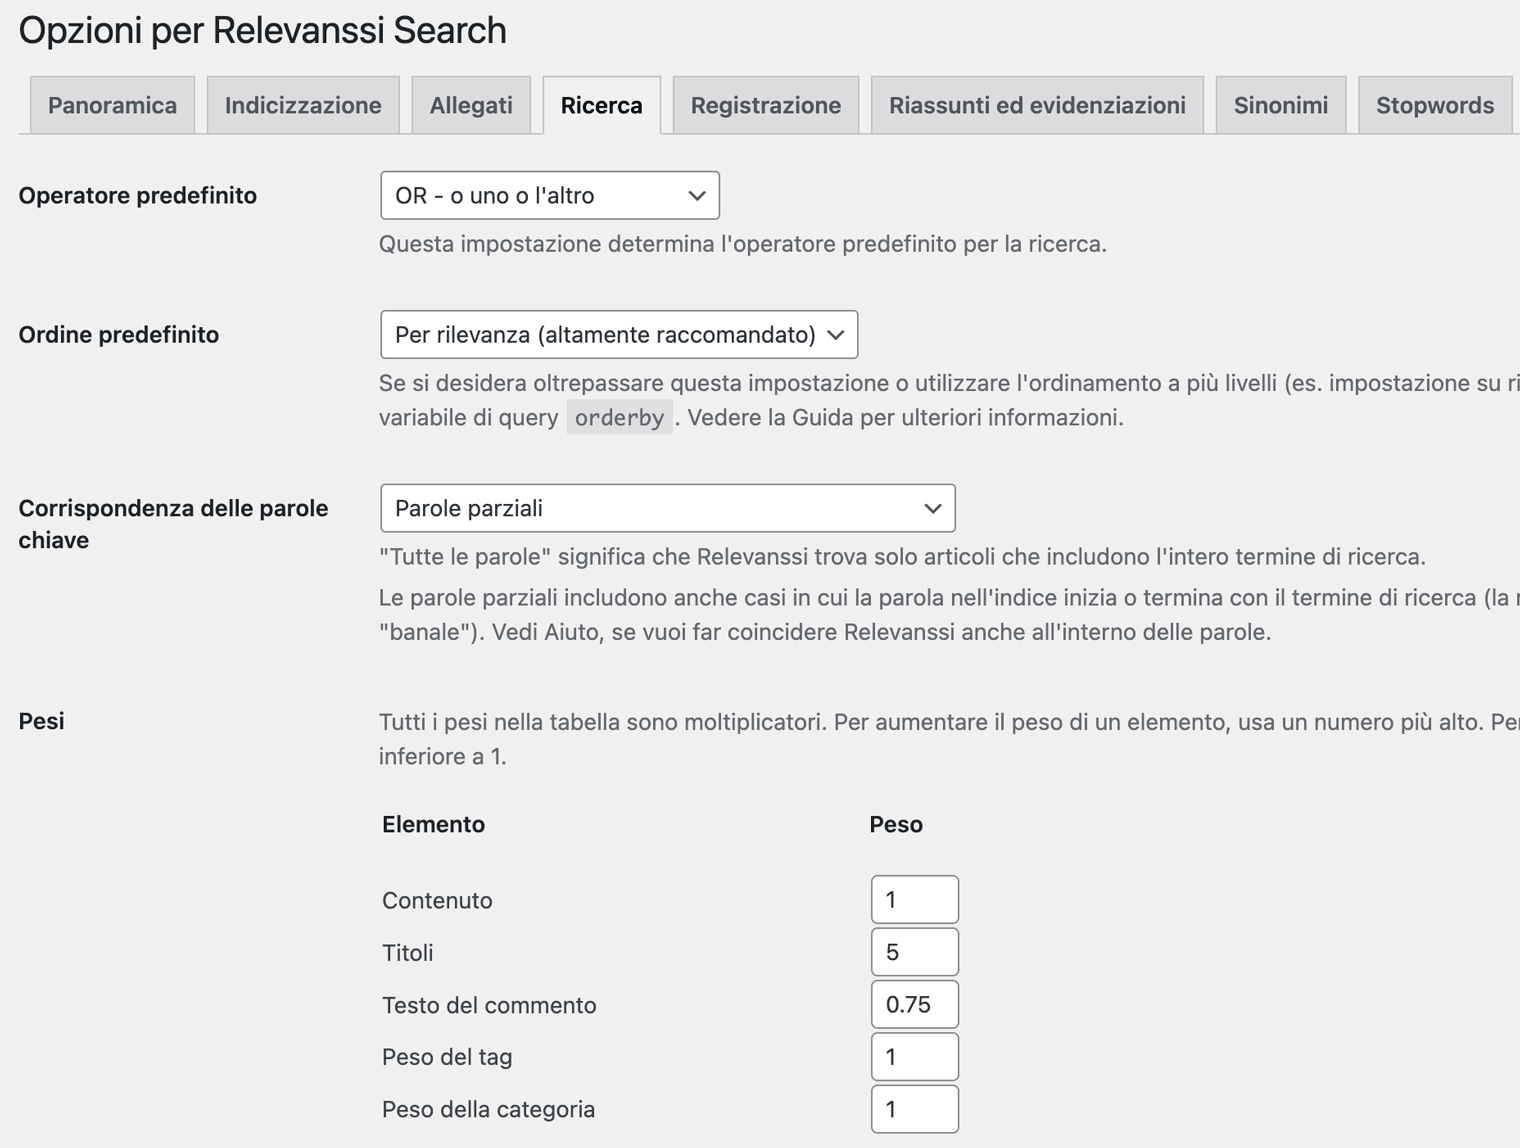
Task: Open the Indicizzazione tab
Action: (x=303, y=105)
